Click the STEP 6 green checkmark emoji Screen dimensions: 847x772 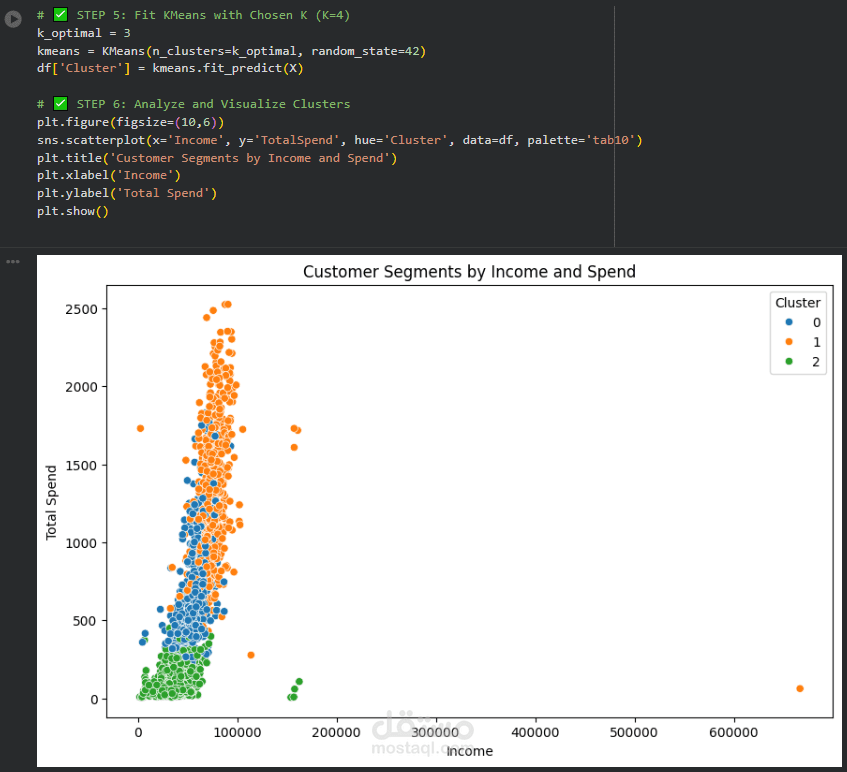tap(60, 103)
